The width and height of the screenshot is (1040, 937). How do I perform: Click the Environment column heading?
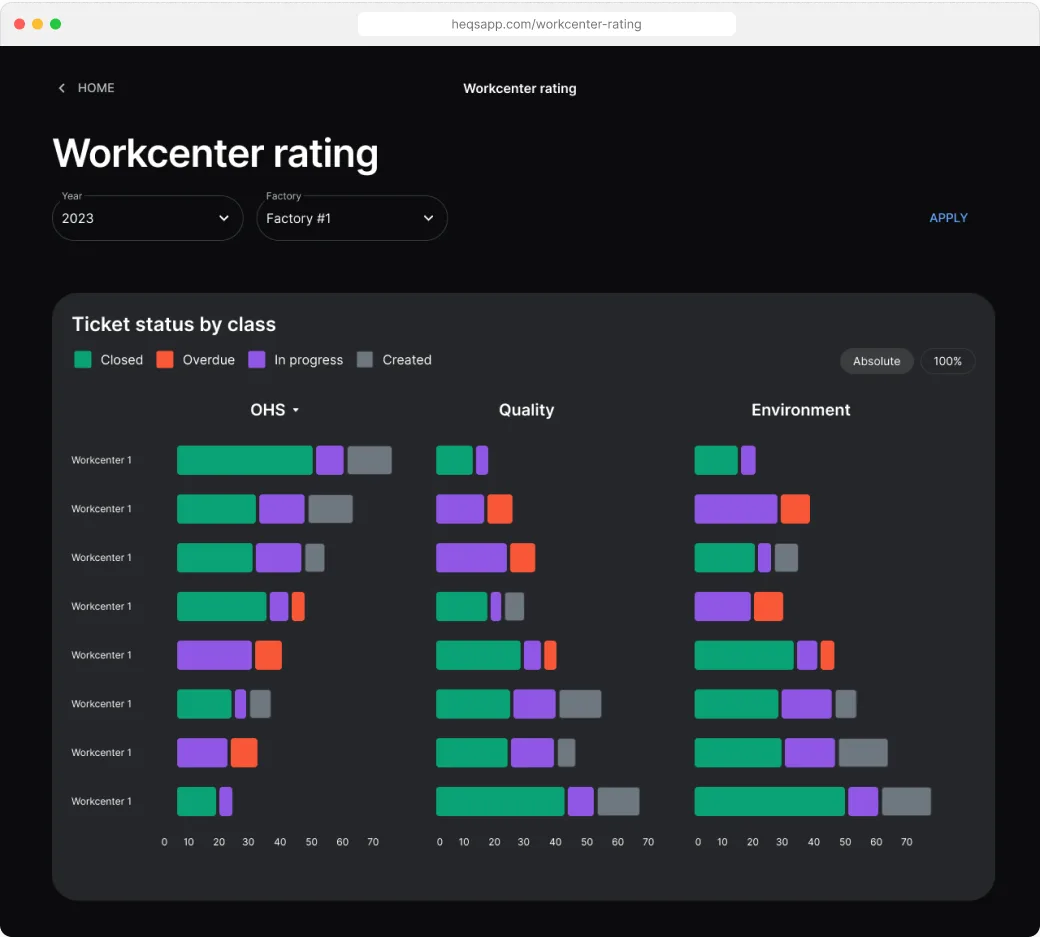click(x=801, y=410)
